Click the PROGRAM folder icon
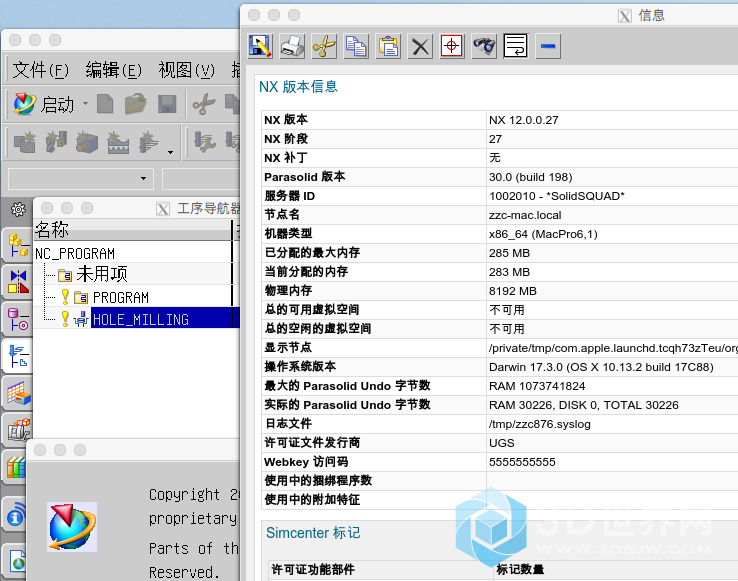 coord(80,298)
